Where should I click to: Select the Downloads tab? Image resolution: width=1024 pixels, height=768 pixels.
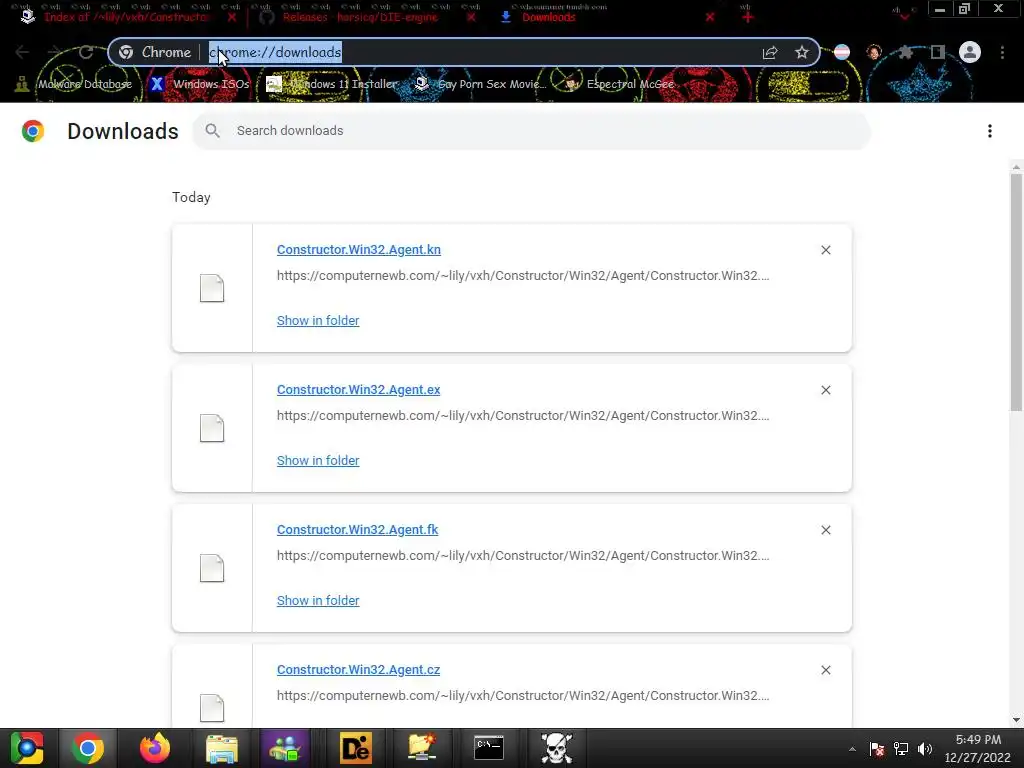[547, 17]
